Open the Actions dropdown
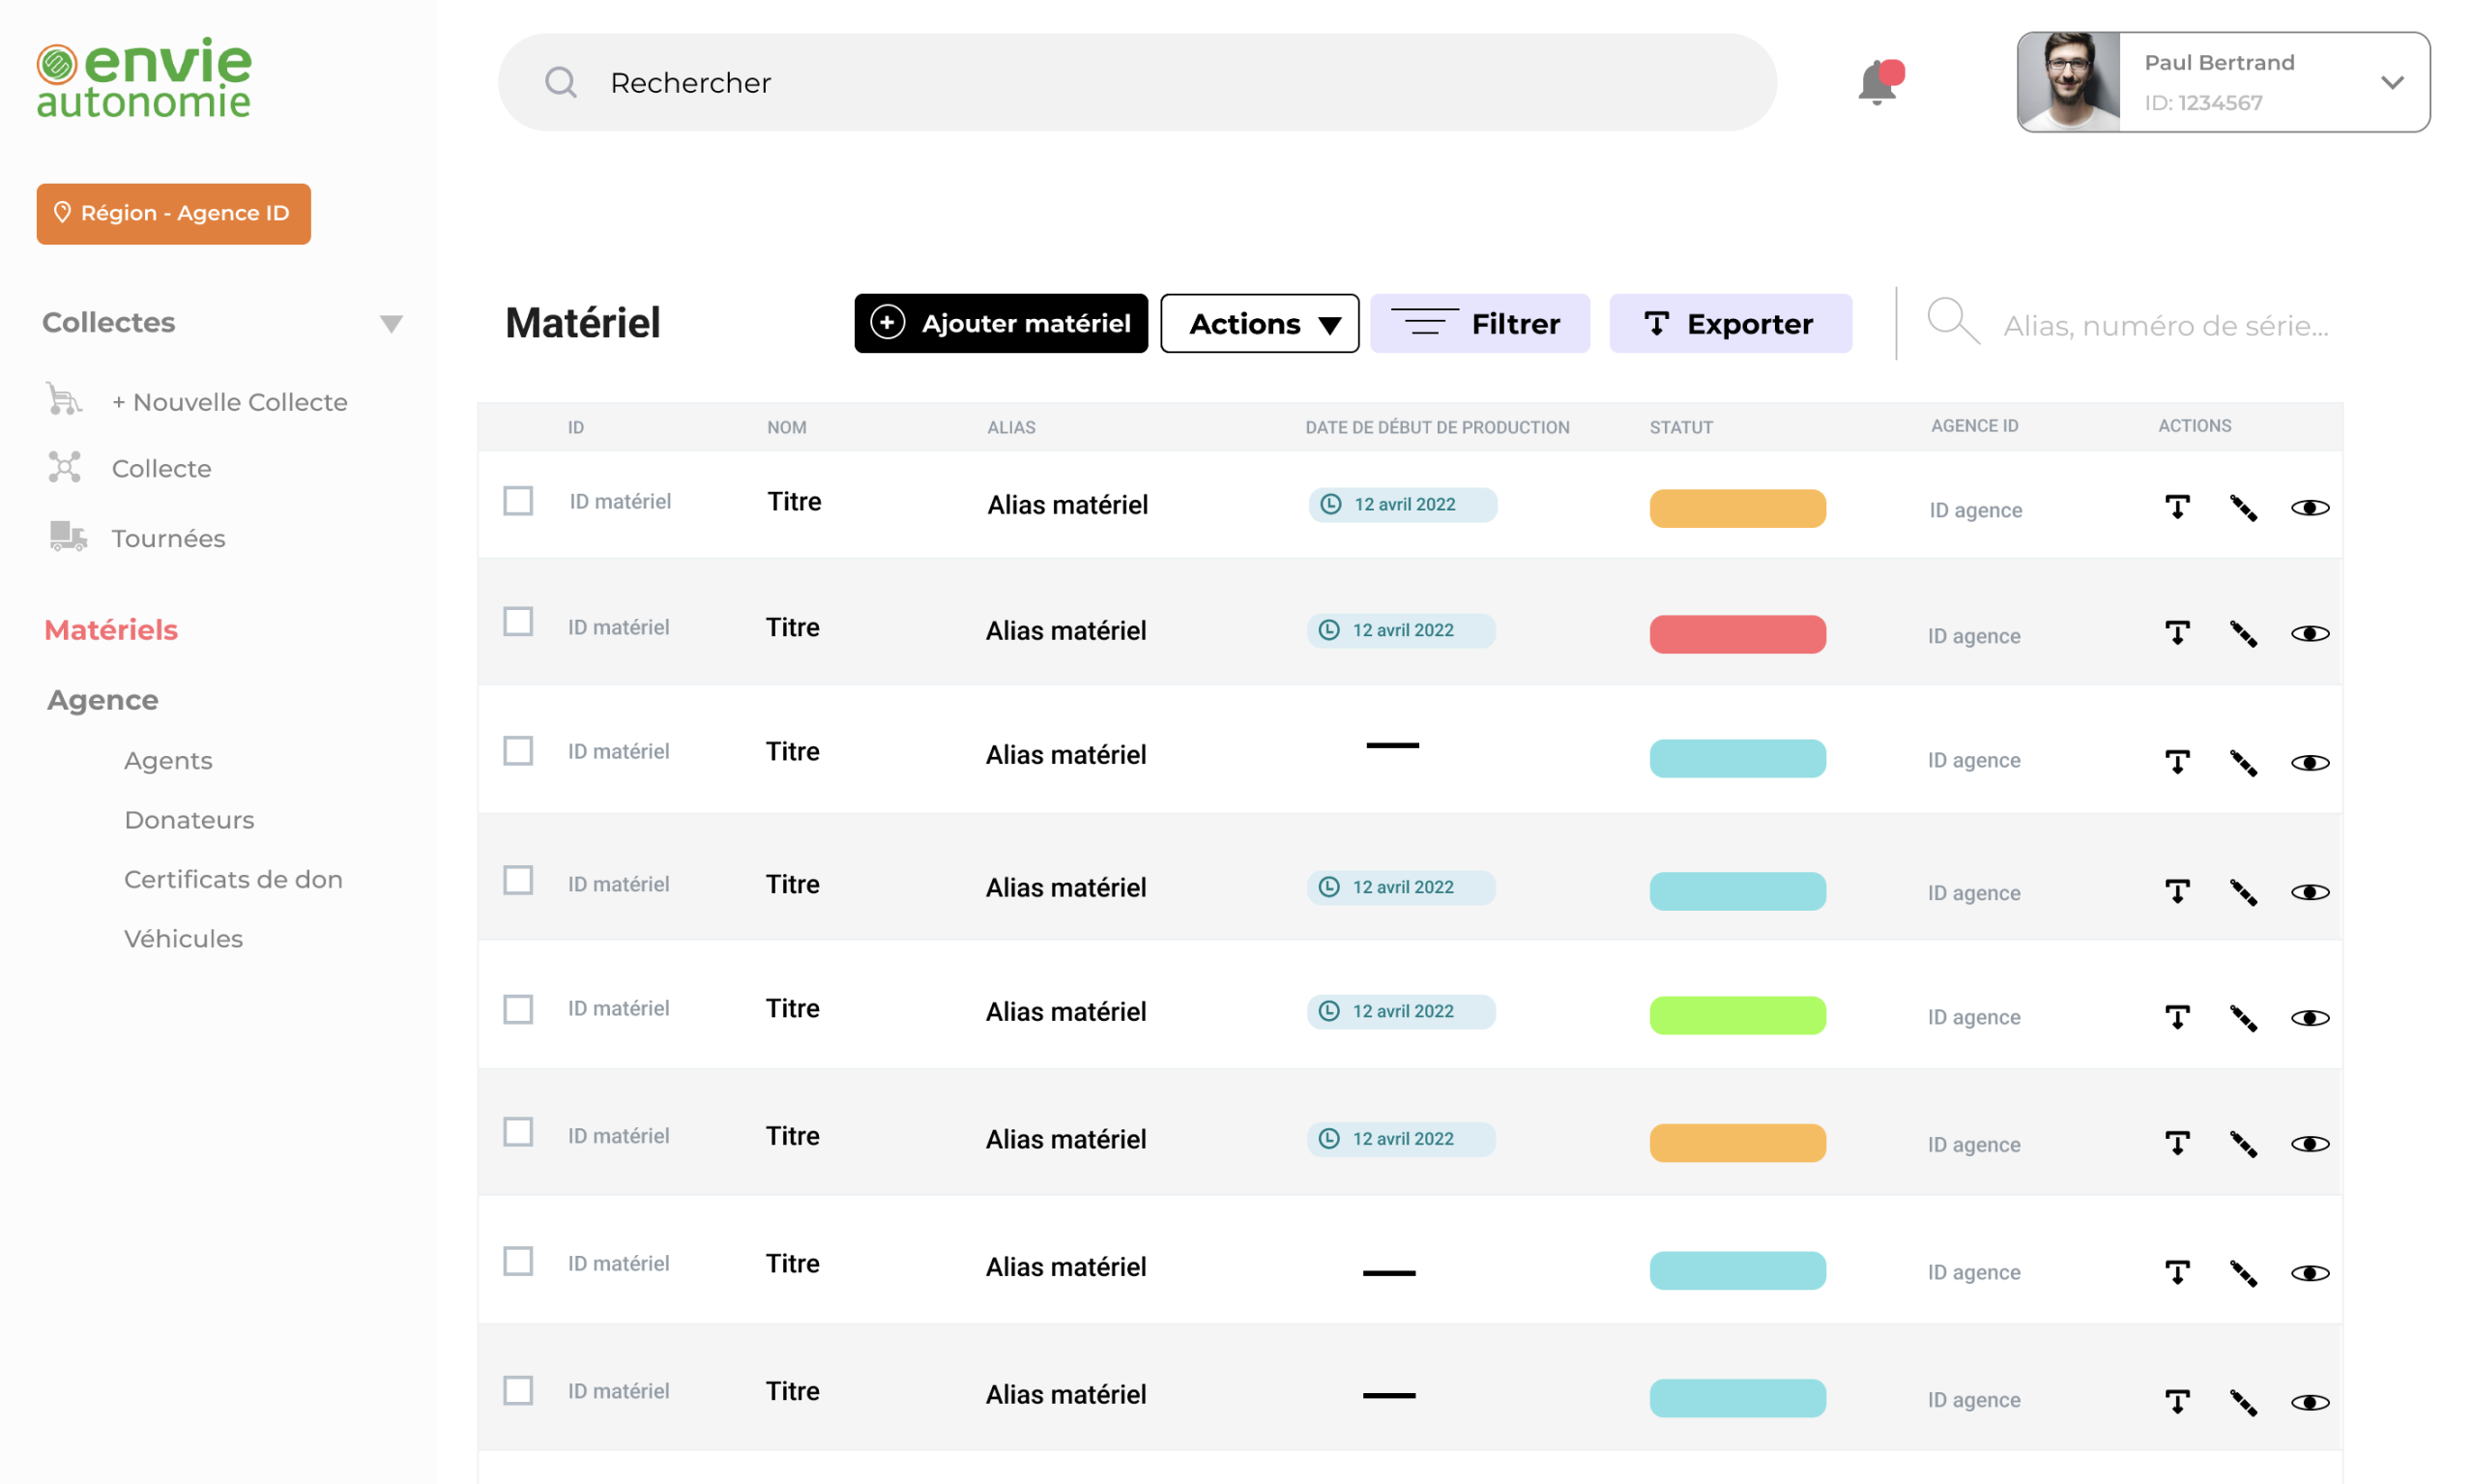The width and height of the screenshot is (2475, 1484). coord(1259,324)
